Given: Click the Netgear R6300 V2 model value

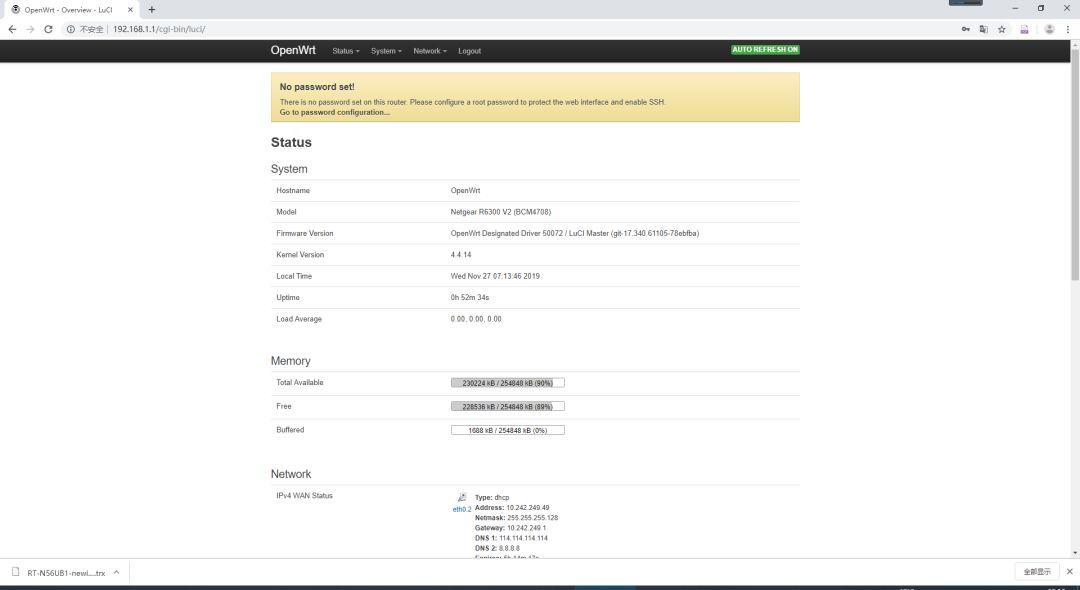Looking at the screenshot, I should coord(501,212).
